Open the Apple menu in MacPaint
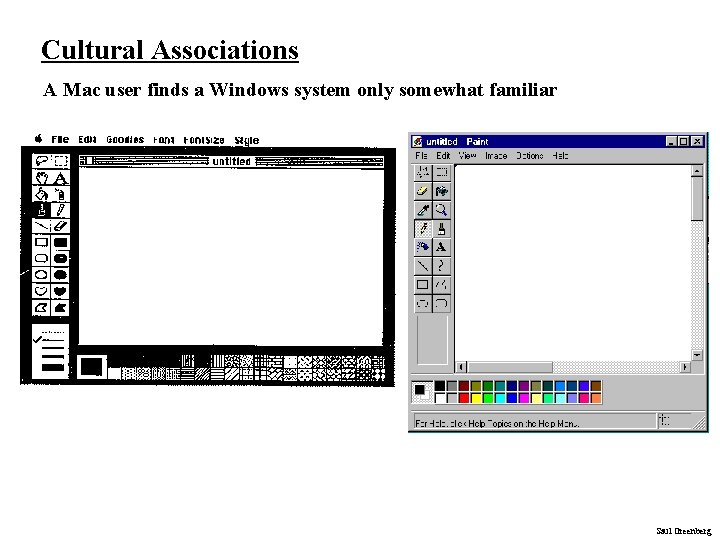Screen dimensions: 720x540 click(39, 138)
